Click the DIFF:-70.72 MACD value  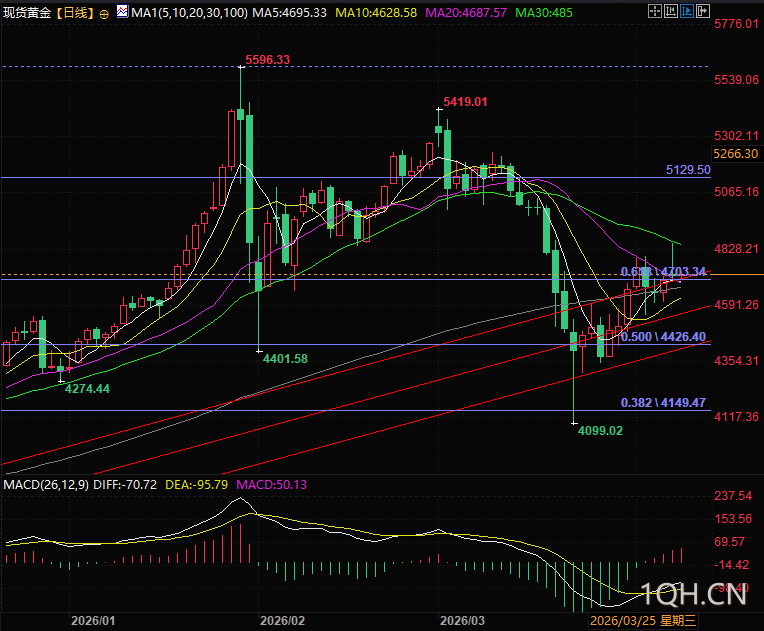click(125, 484)
